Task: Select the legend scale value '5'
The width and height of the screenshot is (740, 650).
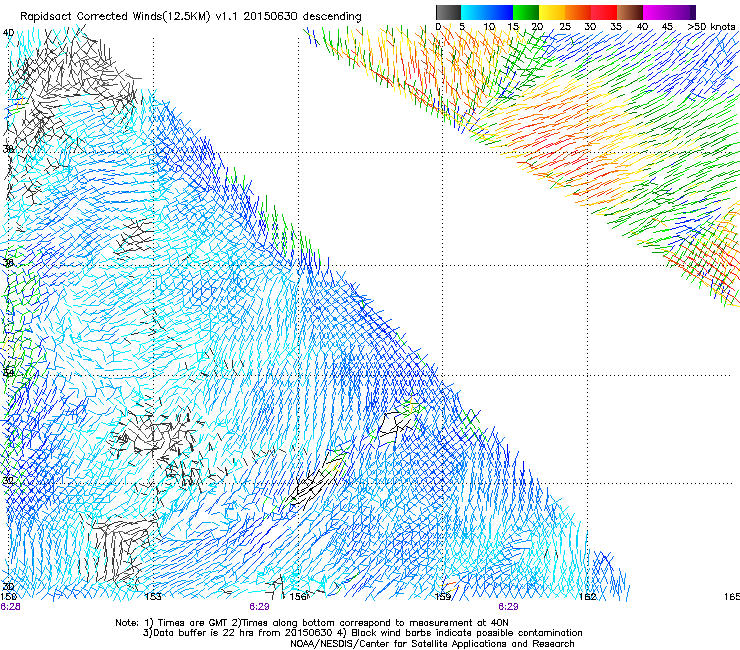Action: coord(462,27)
